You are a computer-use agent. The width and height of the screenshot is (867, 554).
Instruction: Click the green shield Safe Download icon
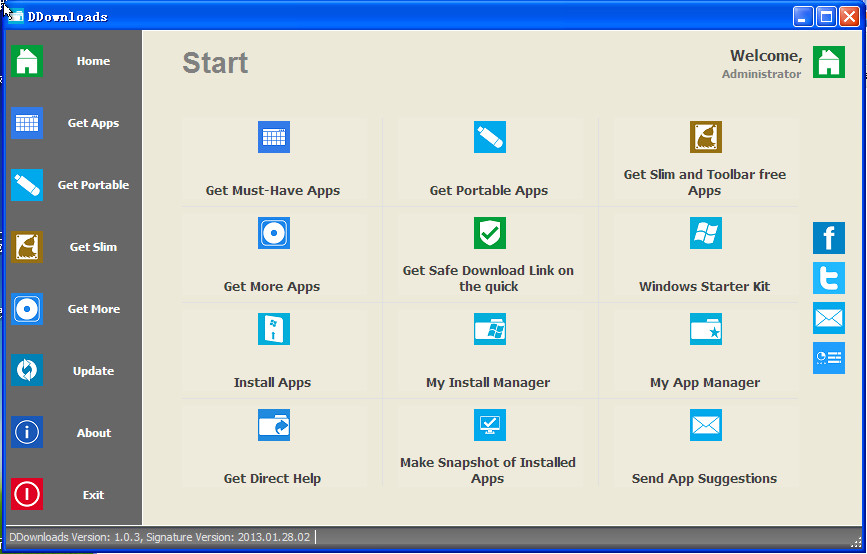point(490,233)
